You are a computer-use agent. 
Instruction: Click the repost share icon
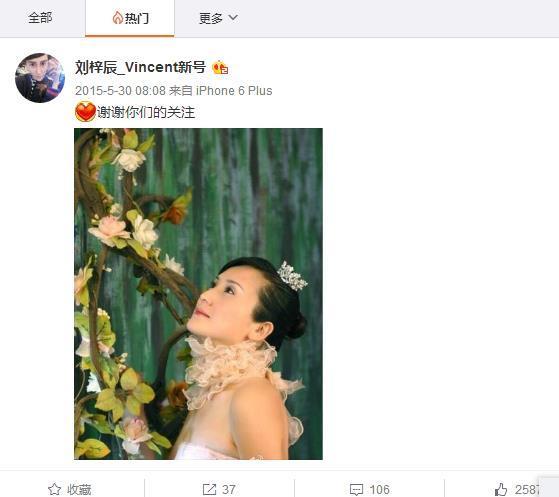[x=209, y=489]
